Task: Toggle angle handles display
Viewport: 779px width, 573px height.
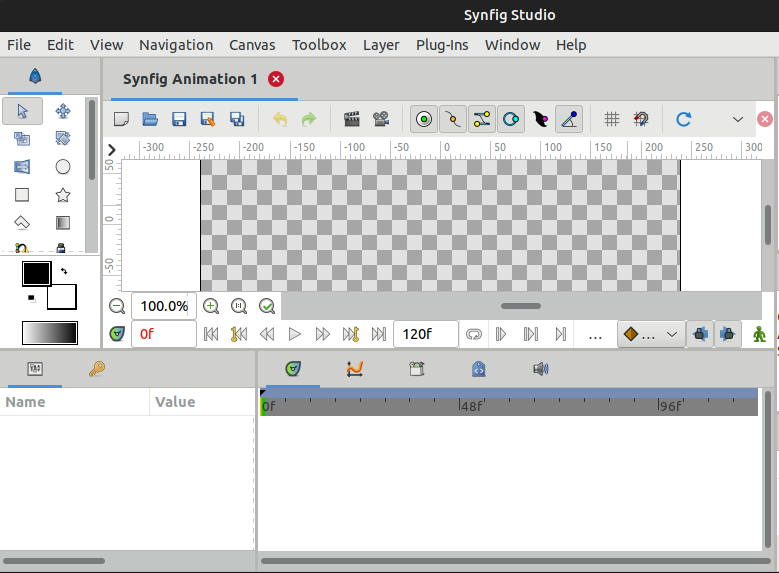Action: (569, 119)
